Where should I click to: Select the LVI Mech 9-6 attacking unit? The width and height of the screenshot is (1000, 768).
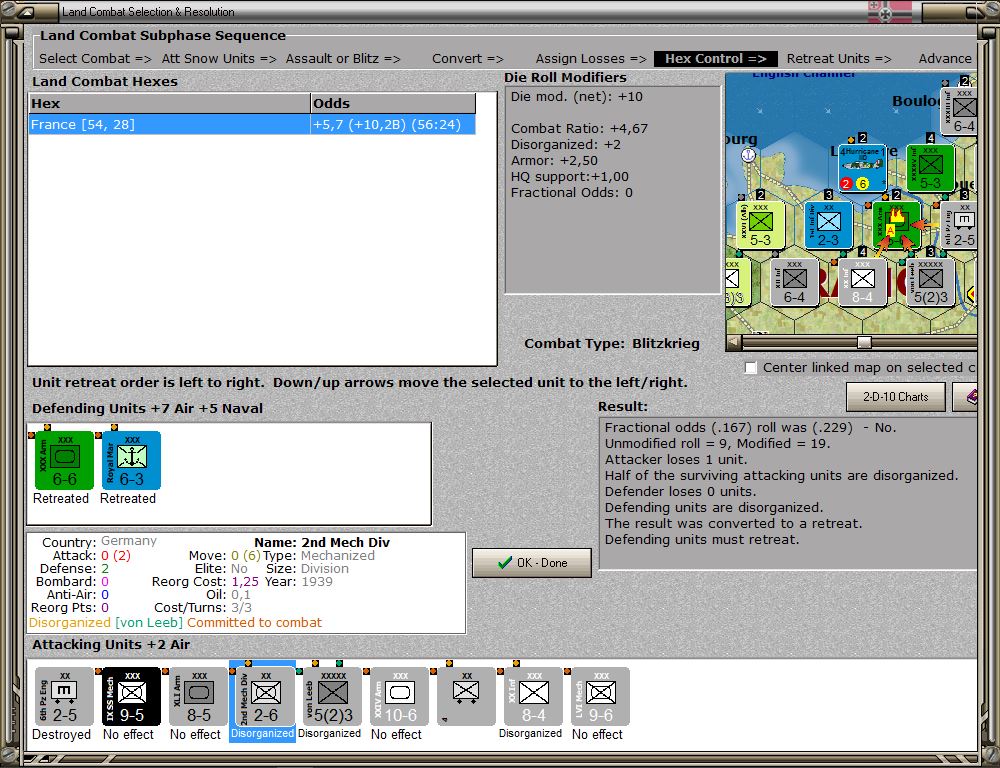tap(600, 696)
